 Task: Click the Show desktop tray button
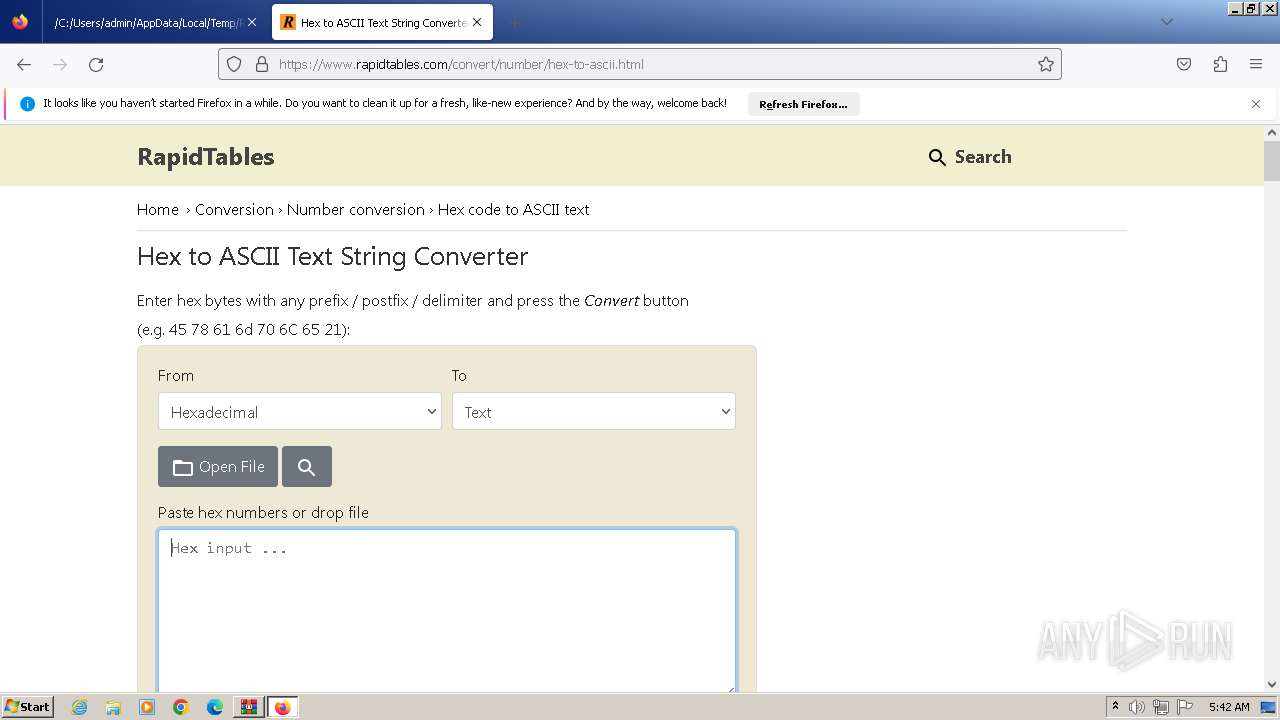[1269, 707]
